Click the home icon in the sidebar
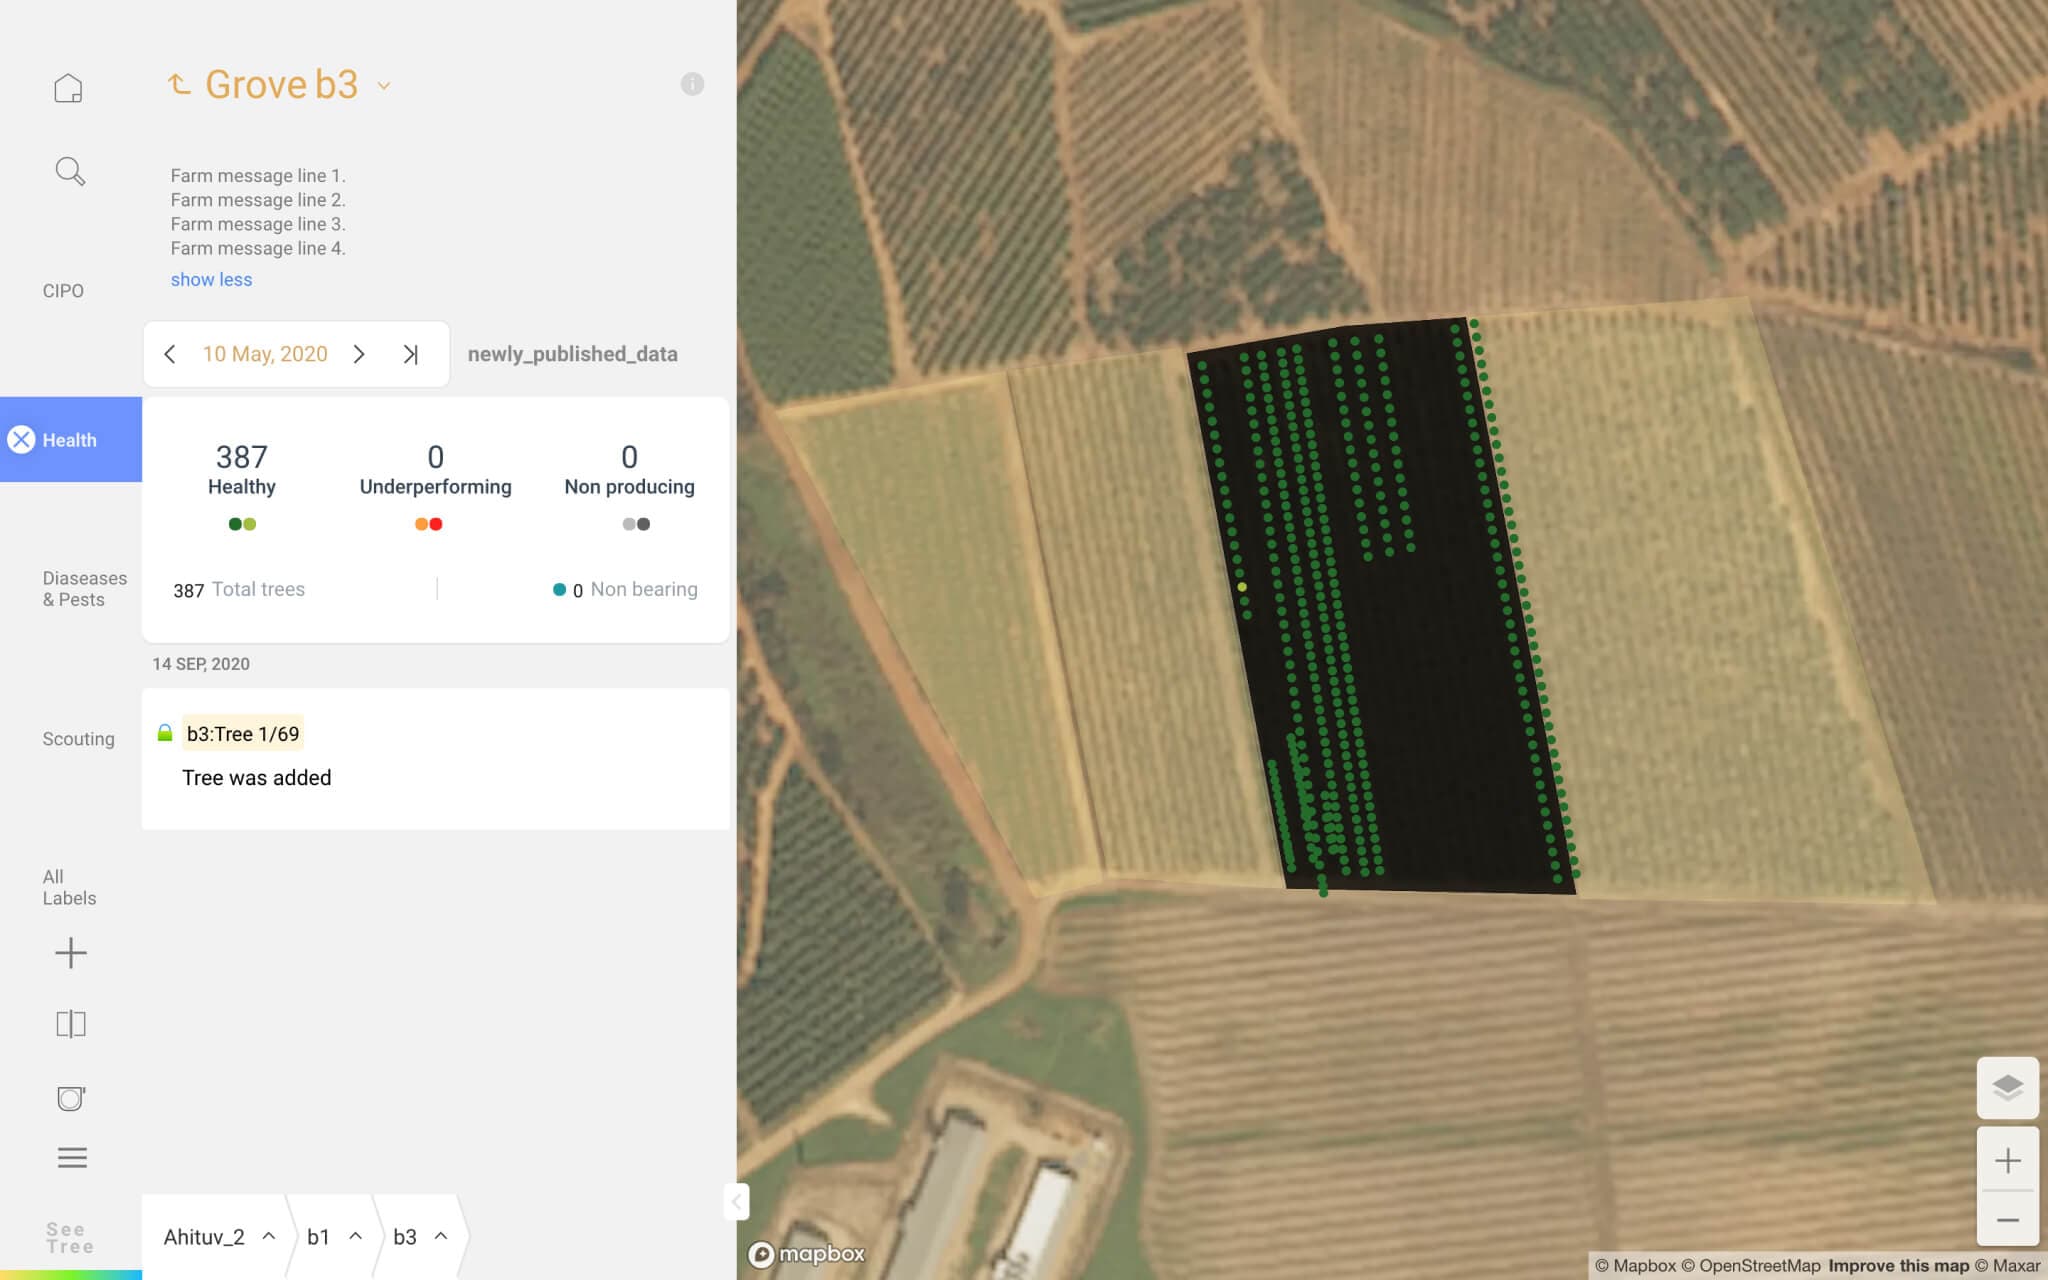The image size is (2048, 1280). click(x=70, y=86)
